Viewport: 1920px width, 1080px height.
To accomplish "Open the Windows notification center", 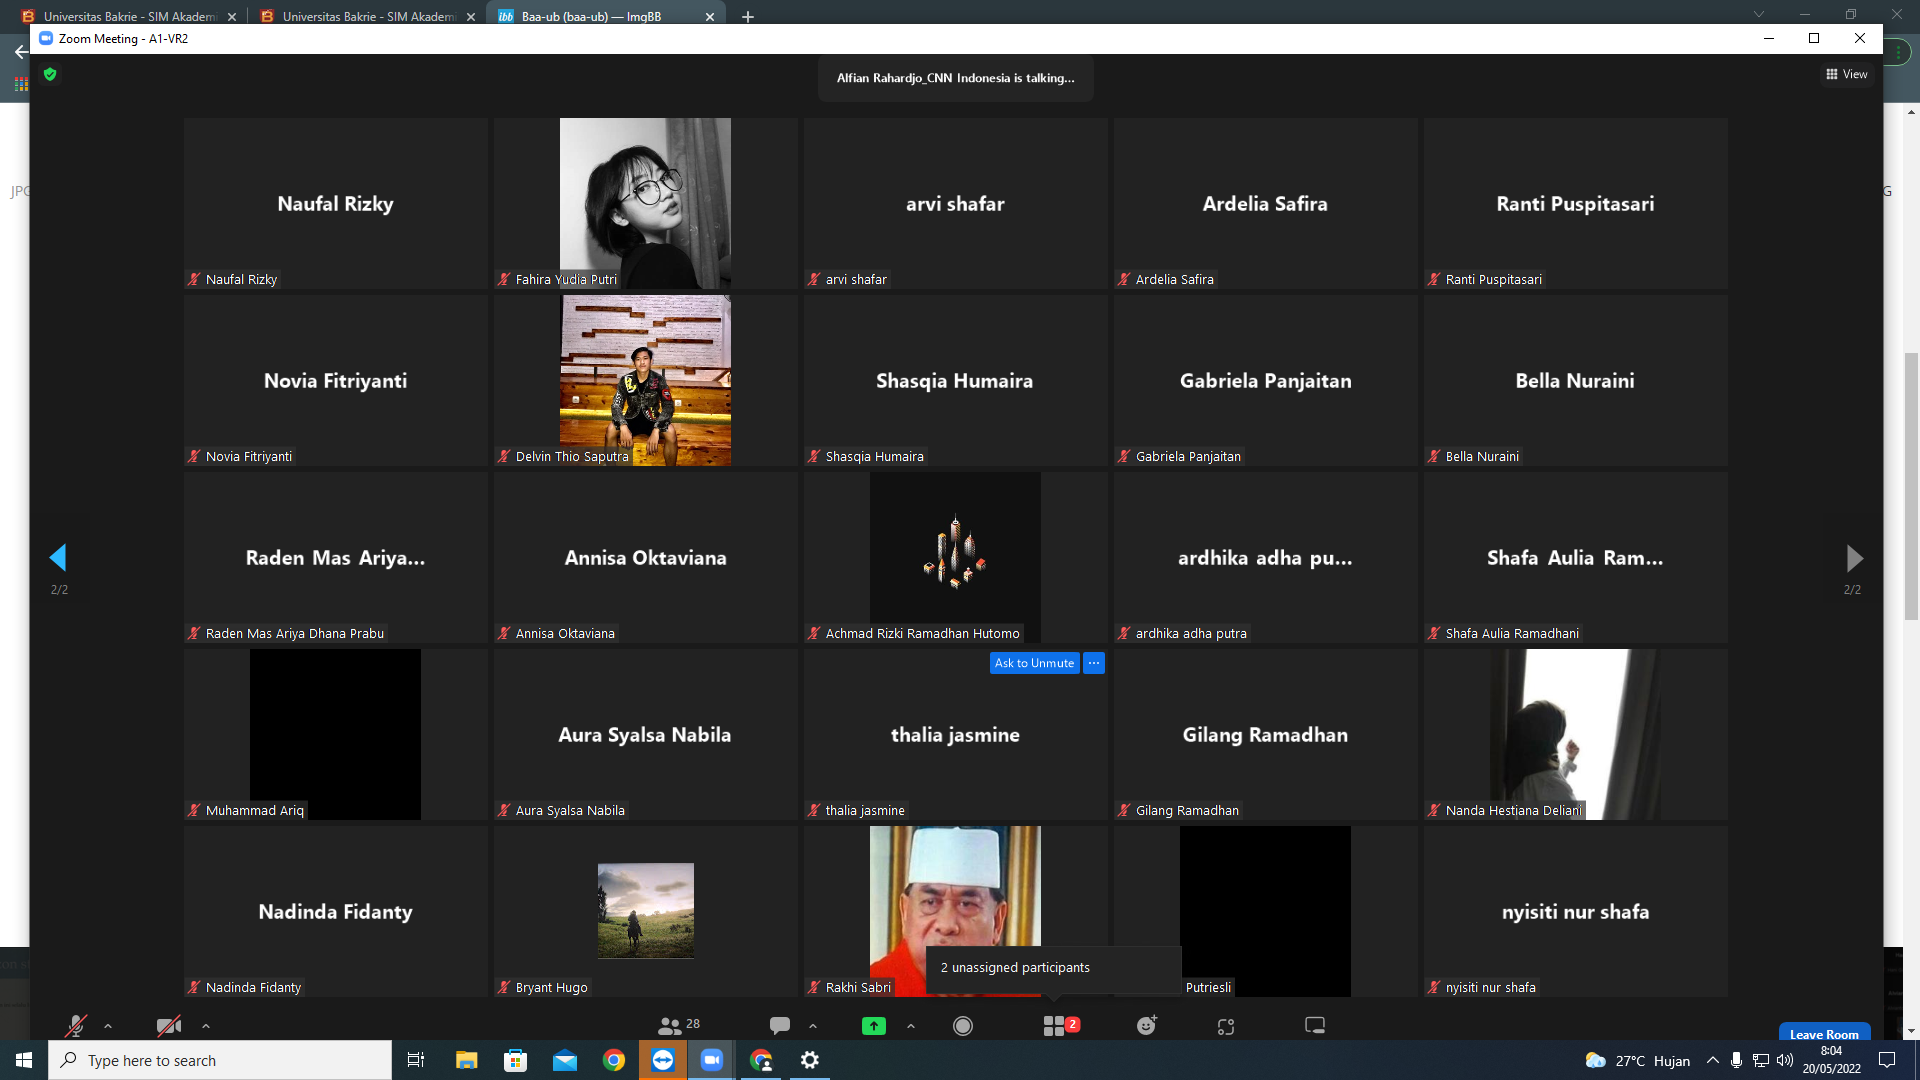I will point(1887,1060).
